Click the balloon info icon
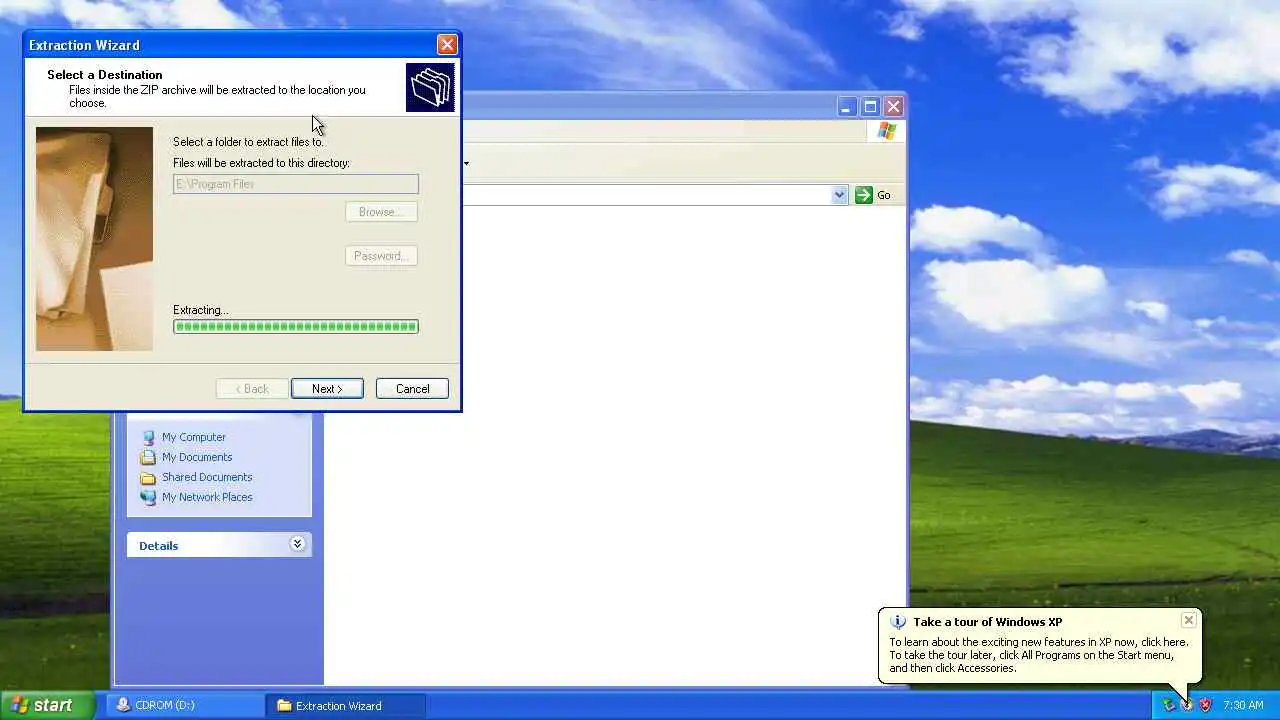The image size is (1280, 720). point(898,622)
